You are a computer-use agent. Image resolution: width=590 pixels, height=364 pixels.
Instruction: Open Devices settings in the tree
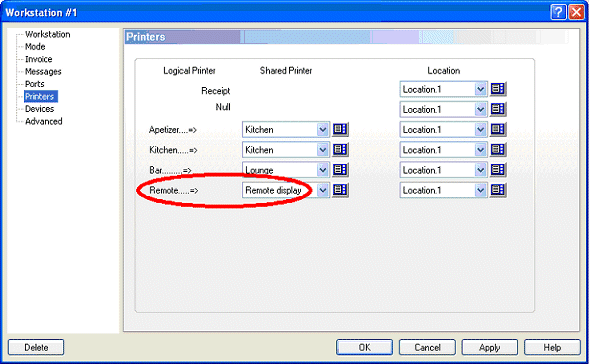(40, 109)
